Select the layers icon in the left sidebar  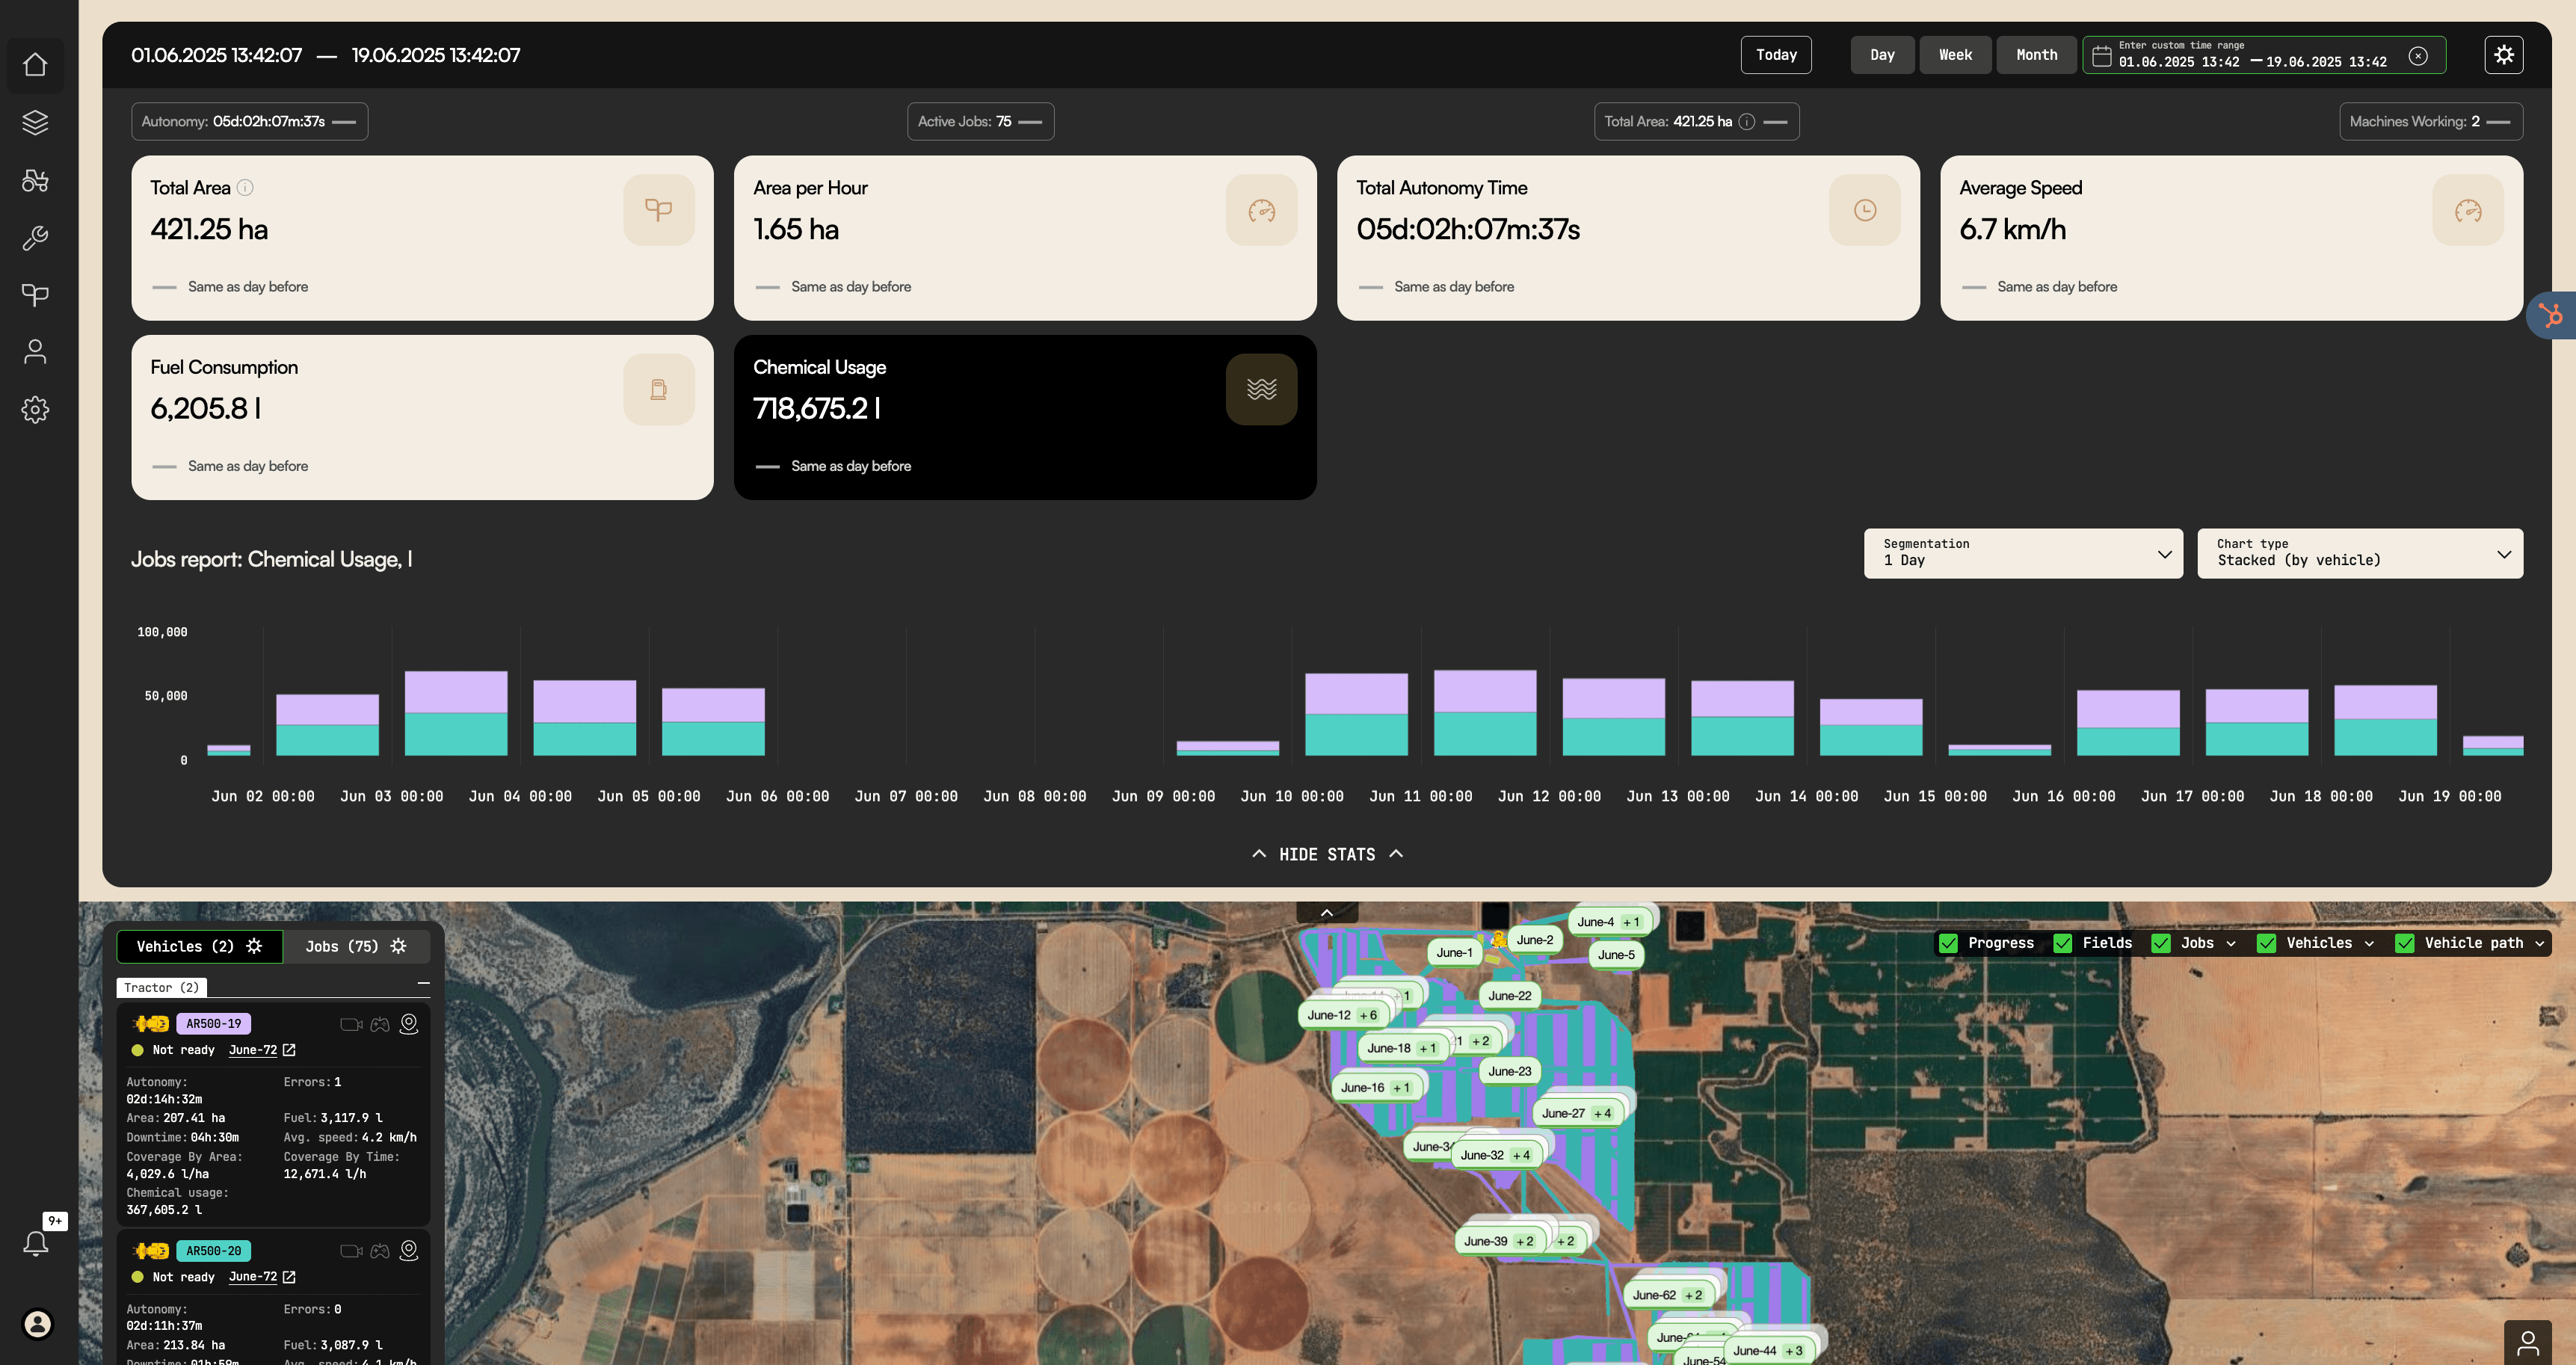[36, 122]
